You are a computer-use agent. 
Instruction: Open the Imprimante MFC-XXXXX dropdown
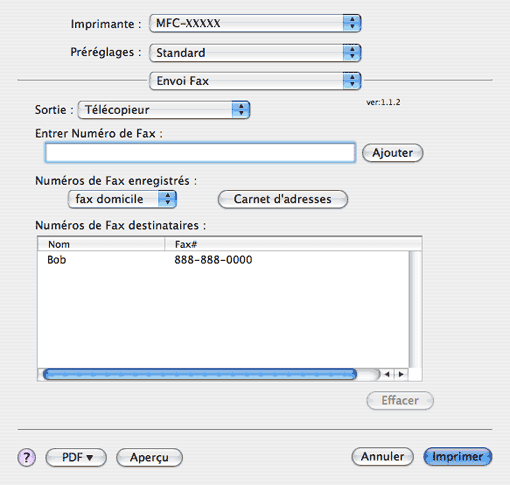[x=255, y=23]
